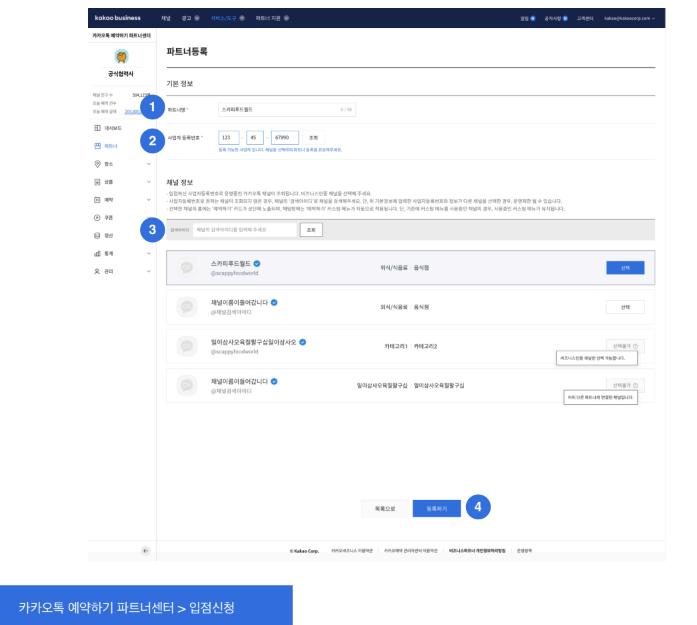697x625 pixels.
Task: Click the 장소 location pin icon
Action: tap(97, 163)
